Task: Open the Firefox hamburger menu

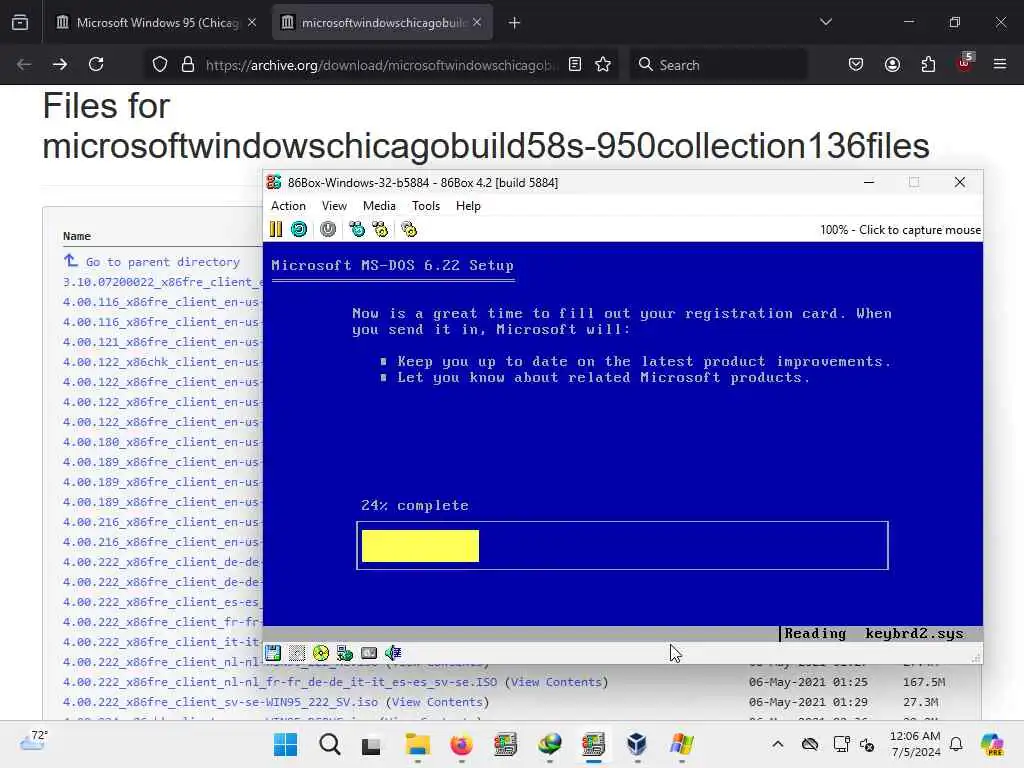Action: [1000, 64]
